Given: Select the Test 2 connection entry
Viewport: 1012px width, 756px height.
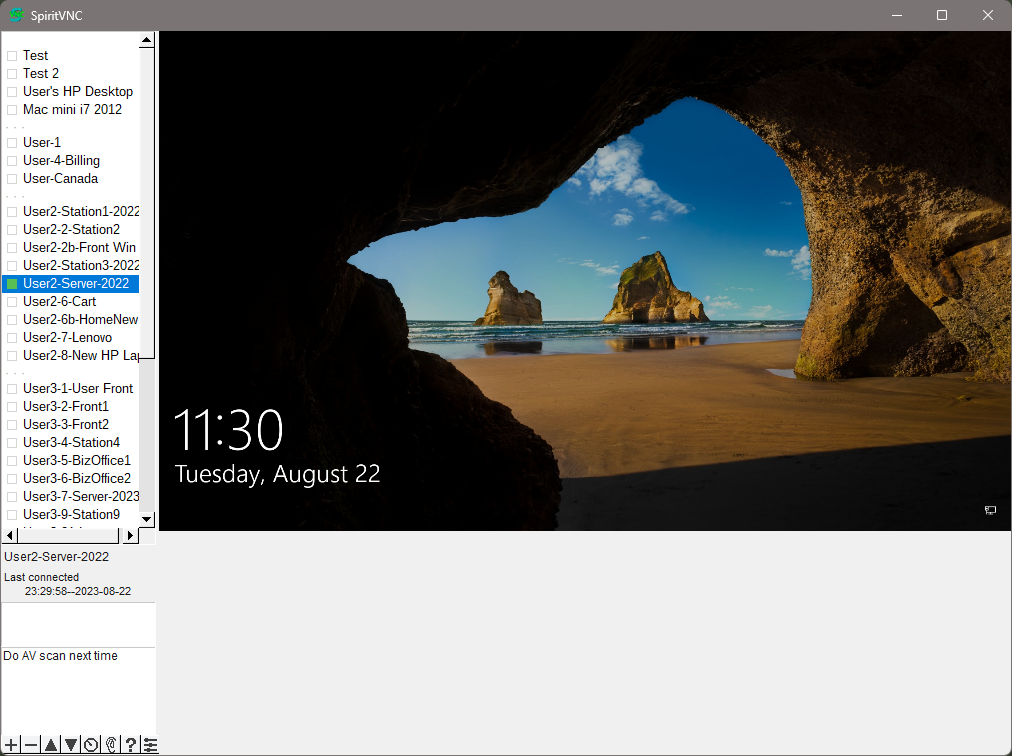Looking at the screenshot, I should click(40, 73).
